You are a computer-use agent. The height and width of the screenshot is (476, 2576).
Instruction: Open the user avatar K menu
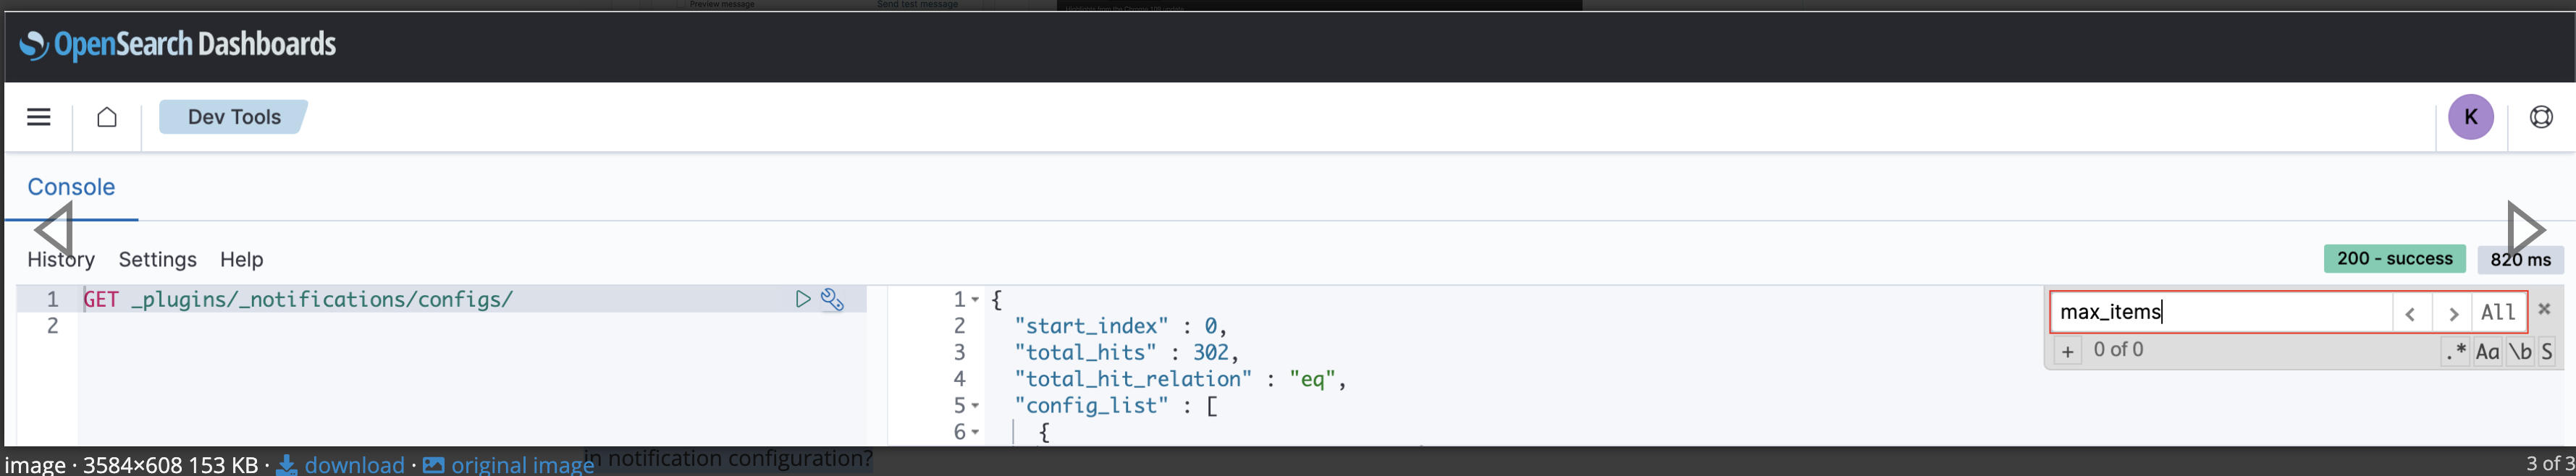pyautogui.click(x=2470, y=117)
